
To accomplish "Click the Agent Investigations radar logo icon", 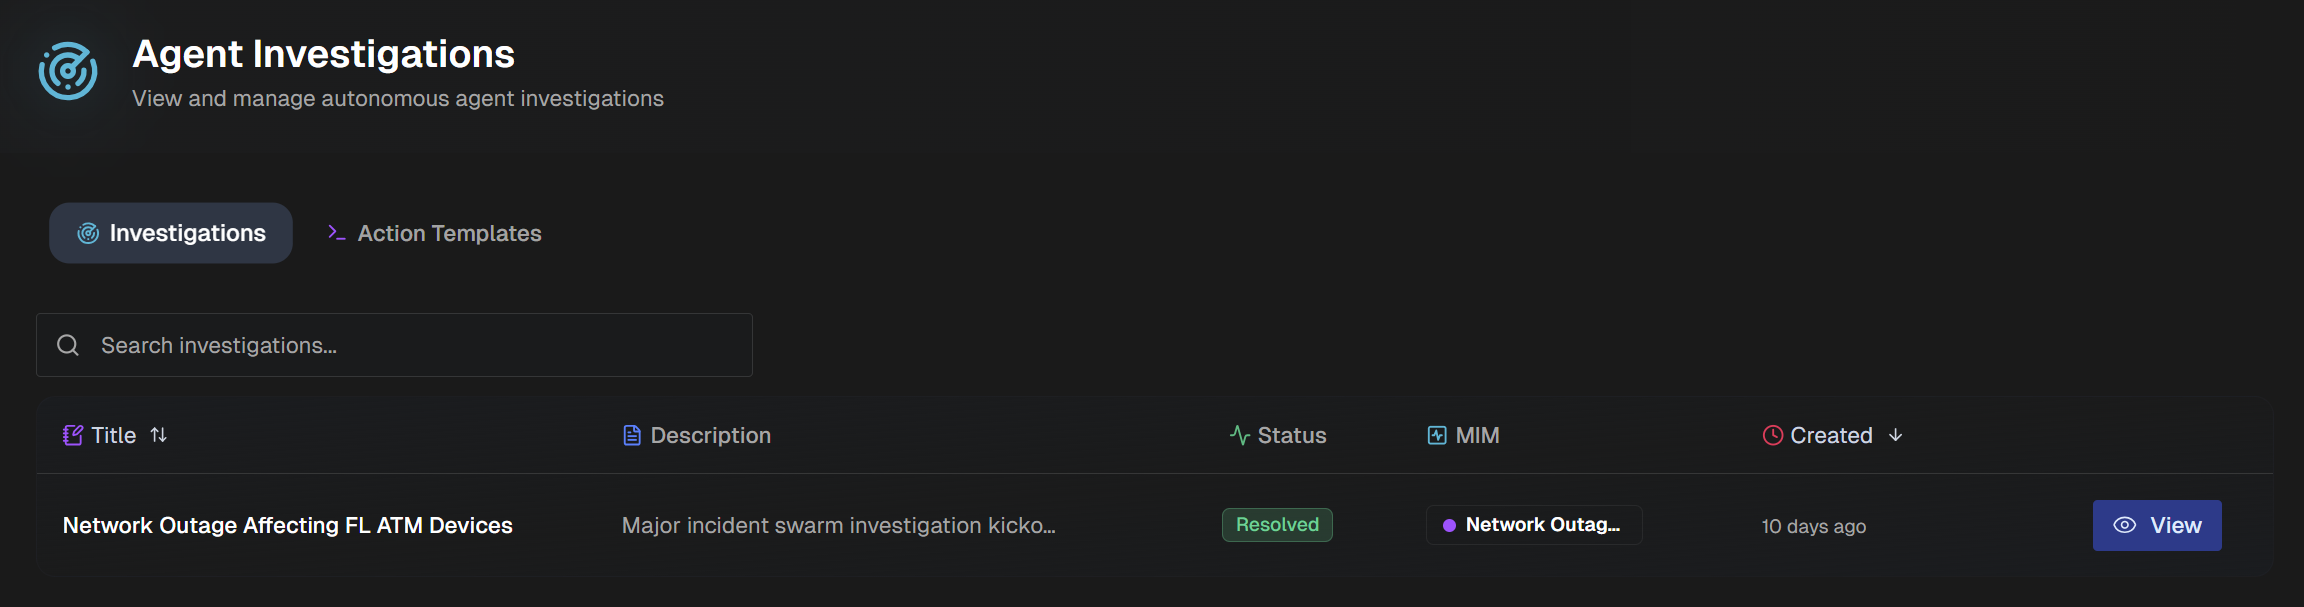I will 67,71.
